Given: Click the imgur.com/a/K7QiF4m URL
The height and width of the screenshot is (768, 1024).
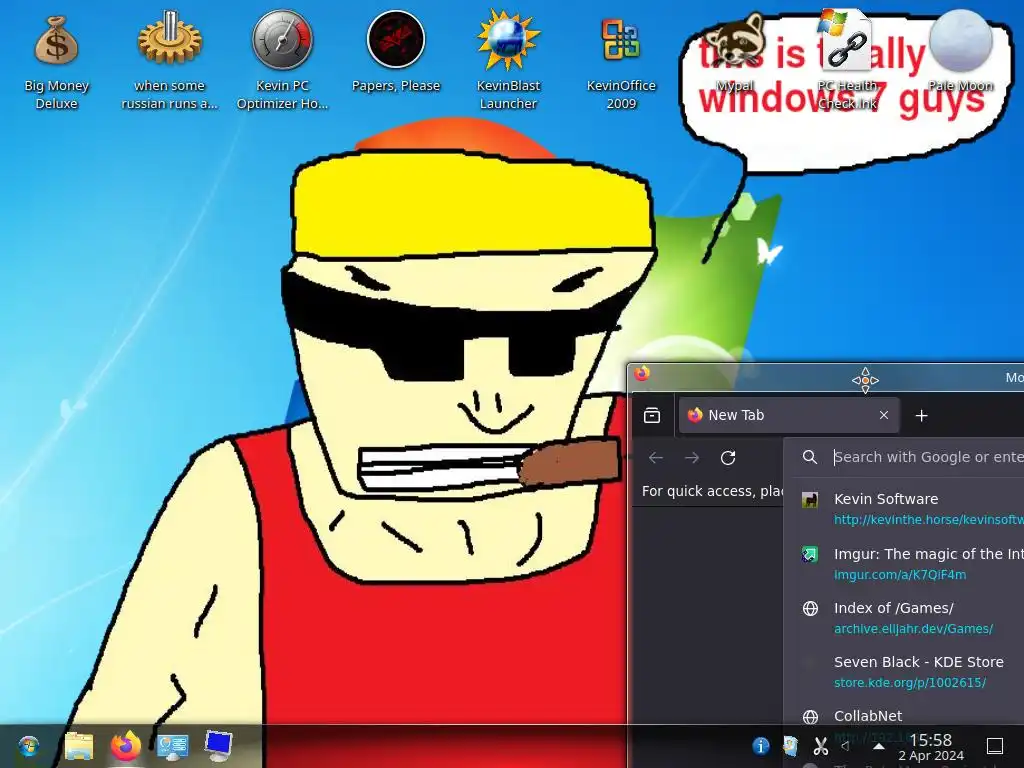Looking at the screenshot, I should pyautogui.click(x=900, y=575).
